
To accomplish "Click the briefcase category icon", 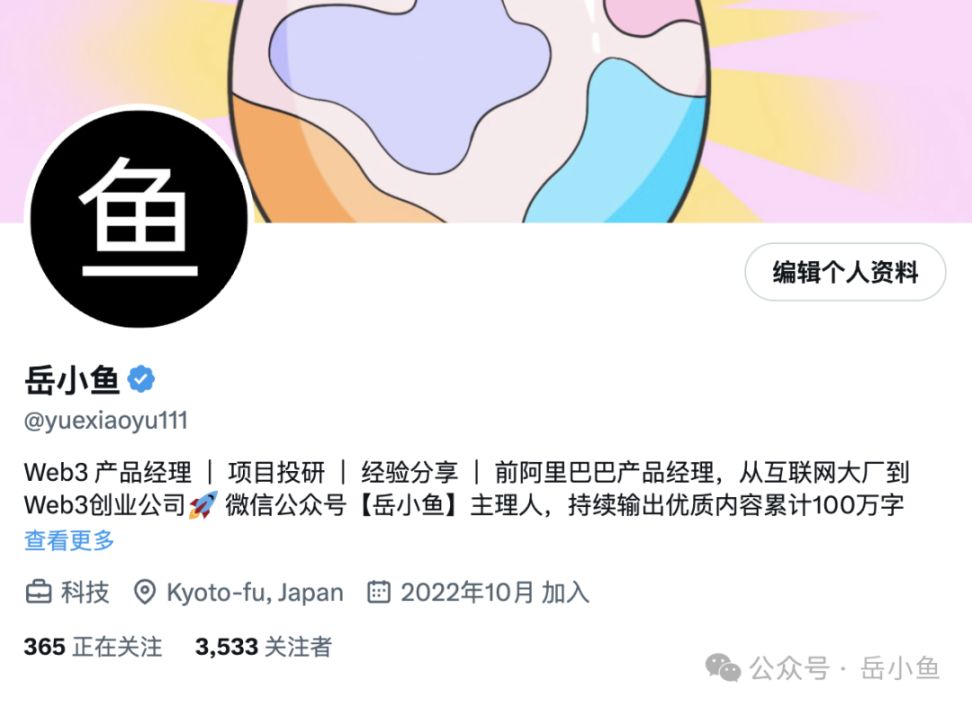I will click(38, 592).
